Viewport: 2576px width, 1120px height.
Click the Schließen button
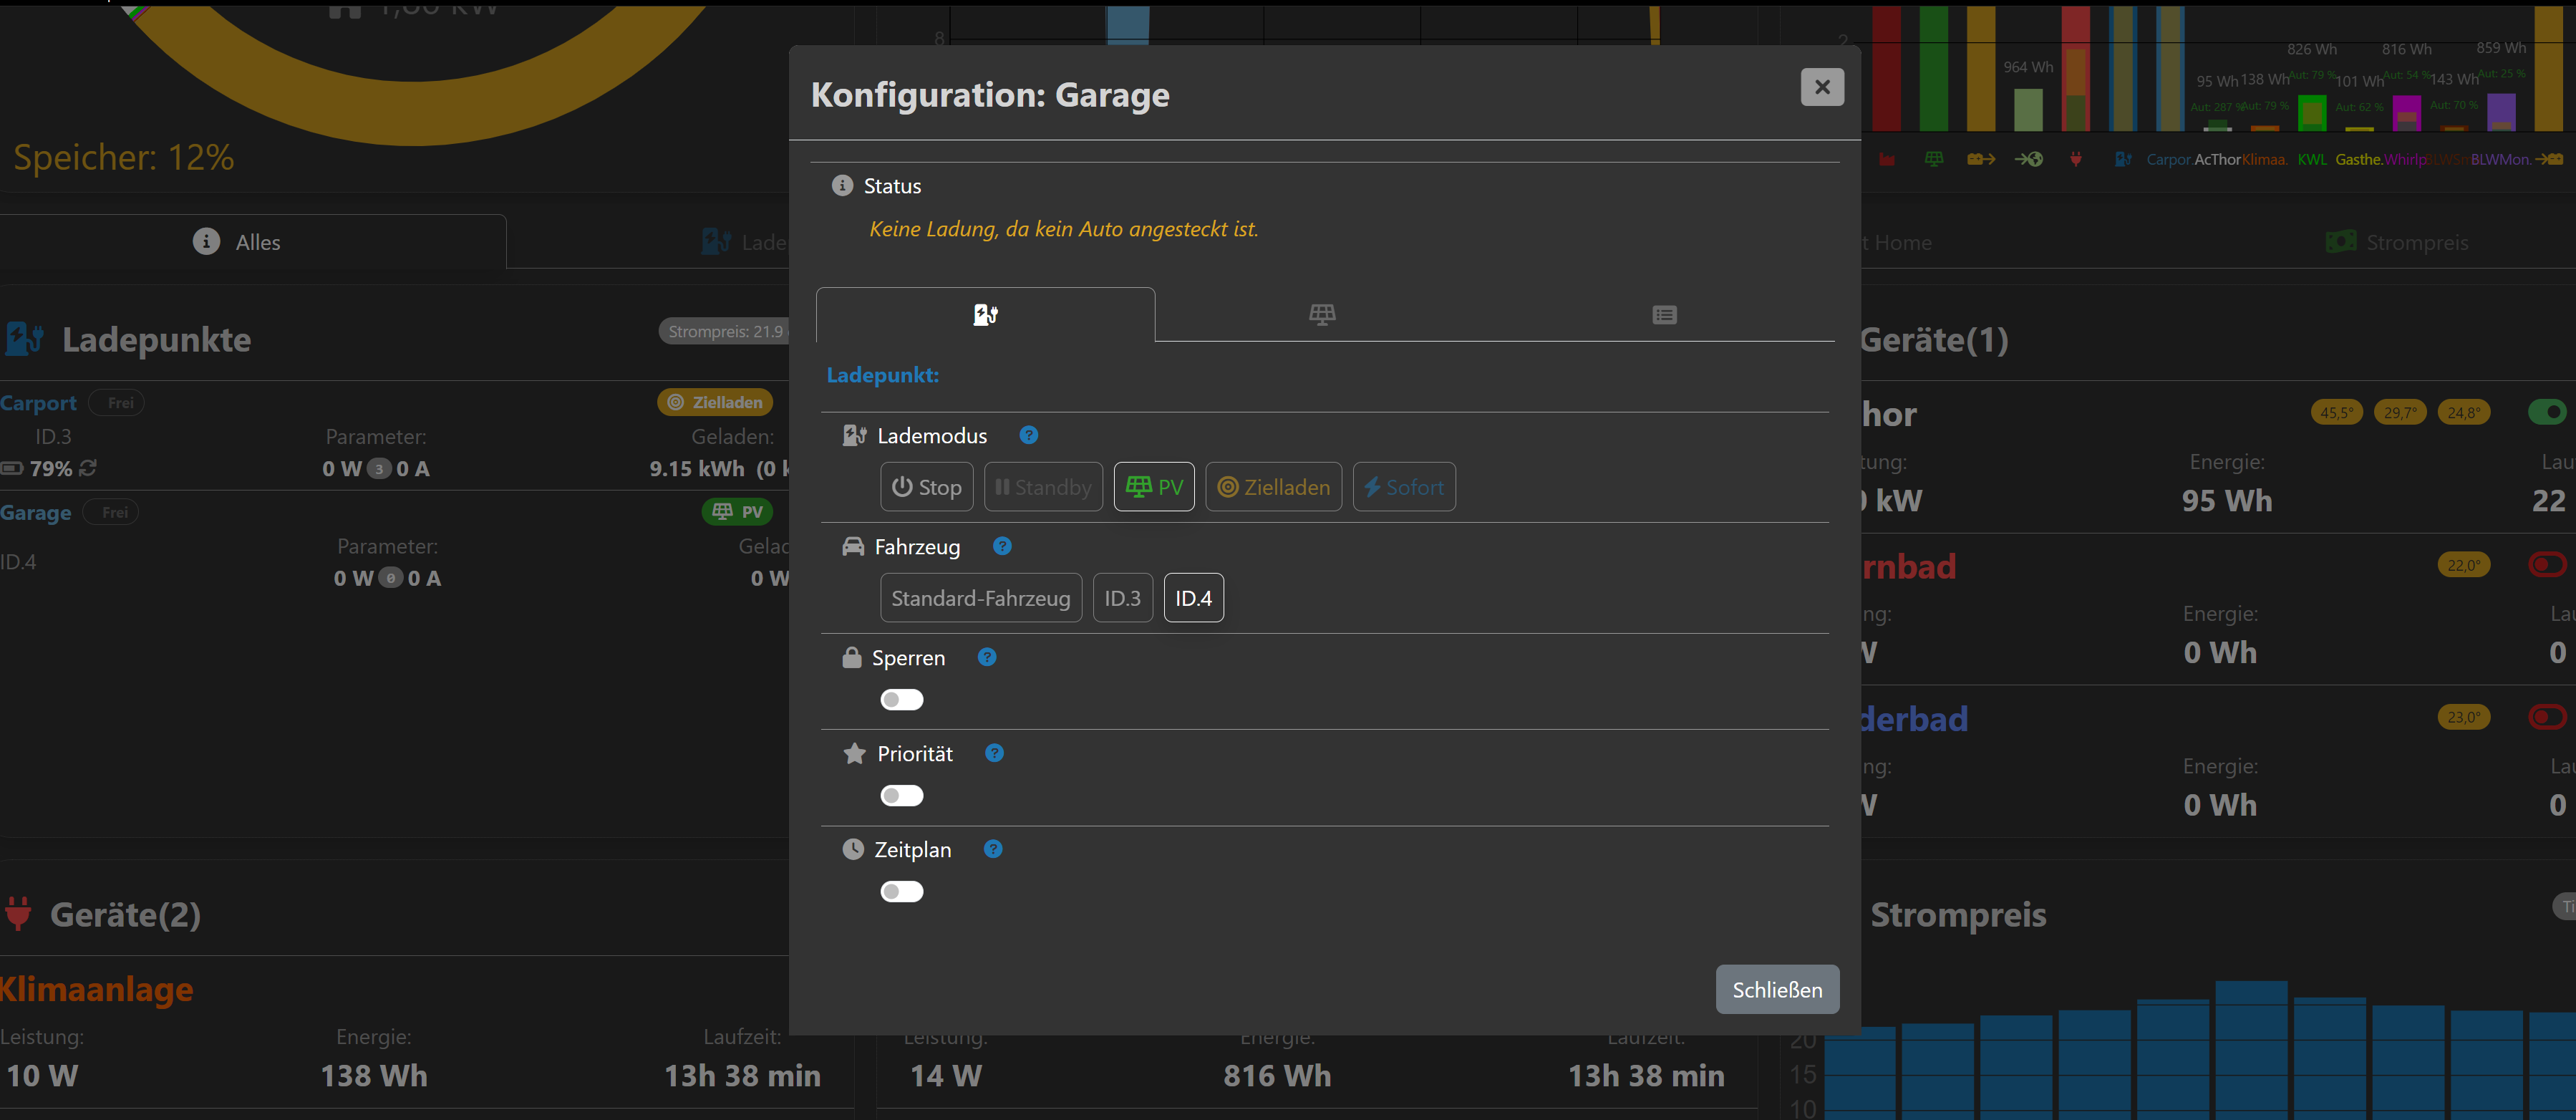point(1777,990)
